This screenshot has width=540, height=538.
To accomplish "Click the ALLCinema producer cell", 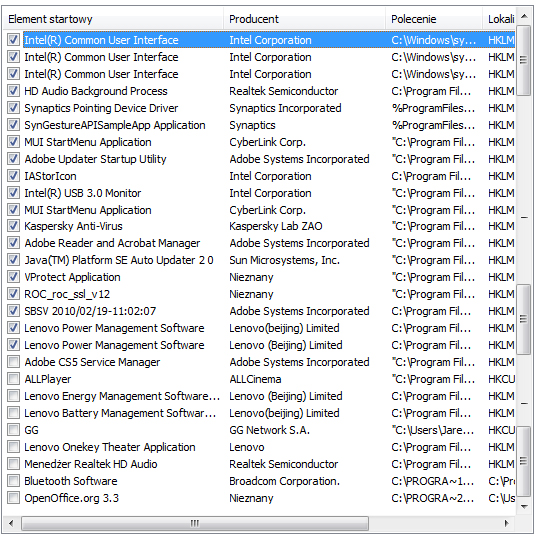I will pos(255,379).
